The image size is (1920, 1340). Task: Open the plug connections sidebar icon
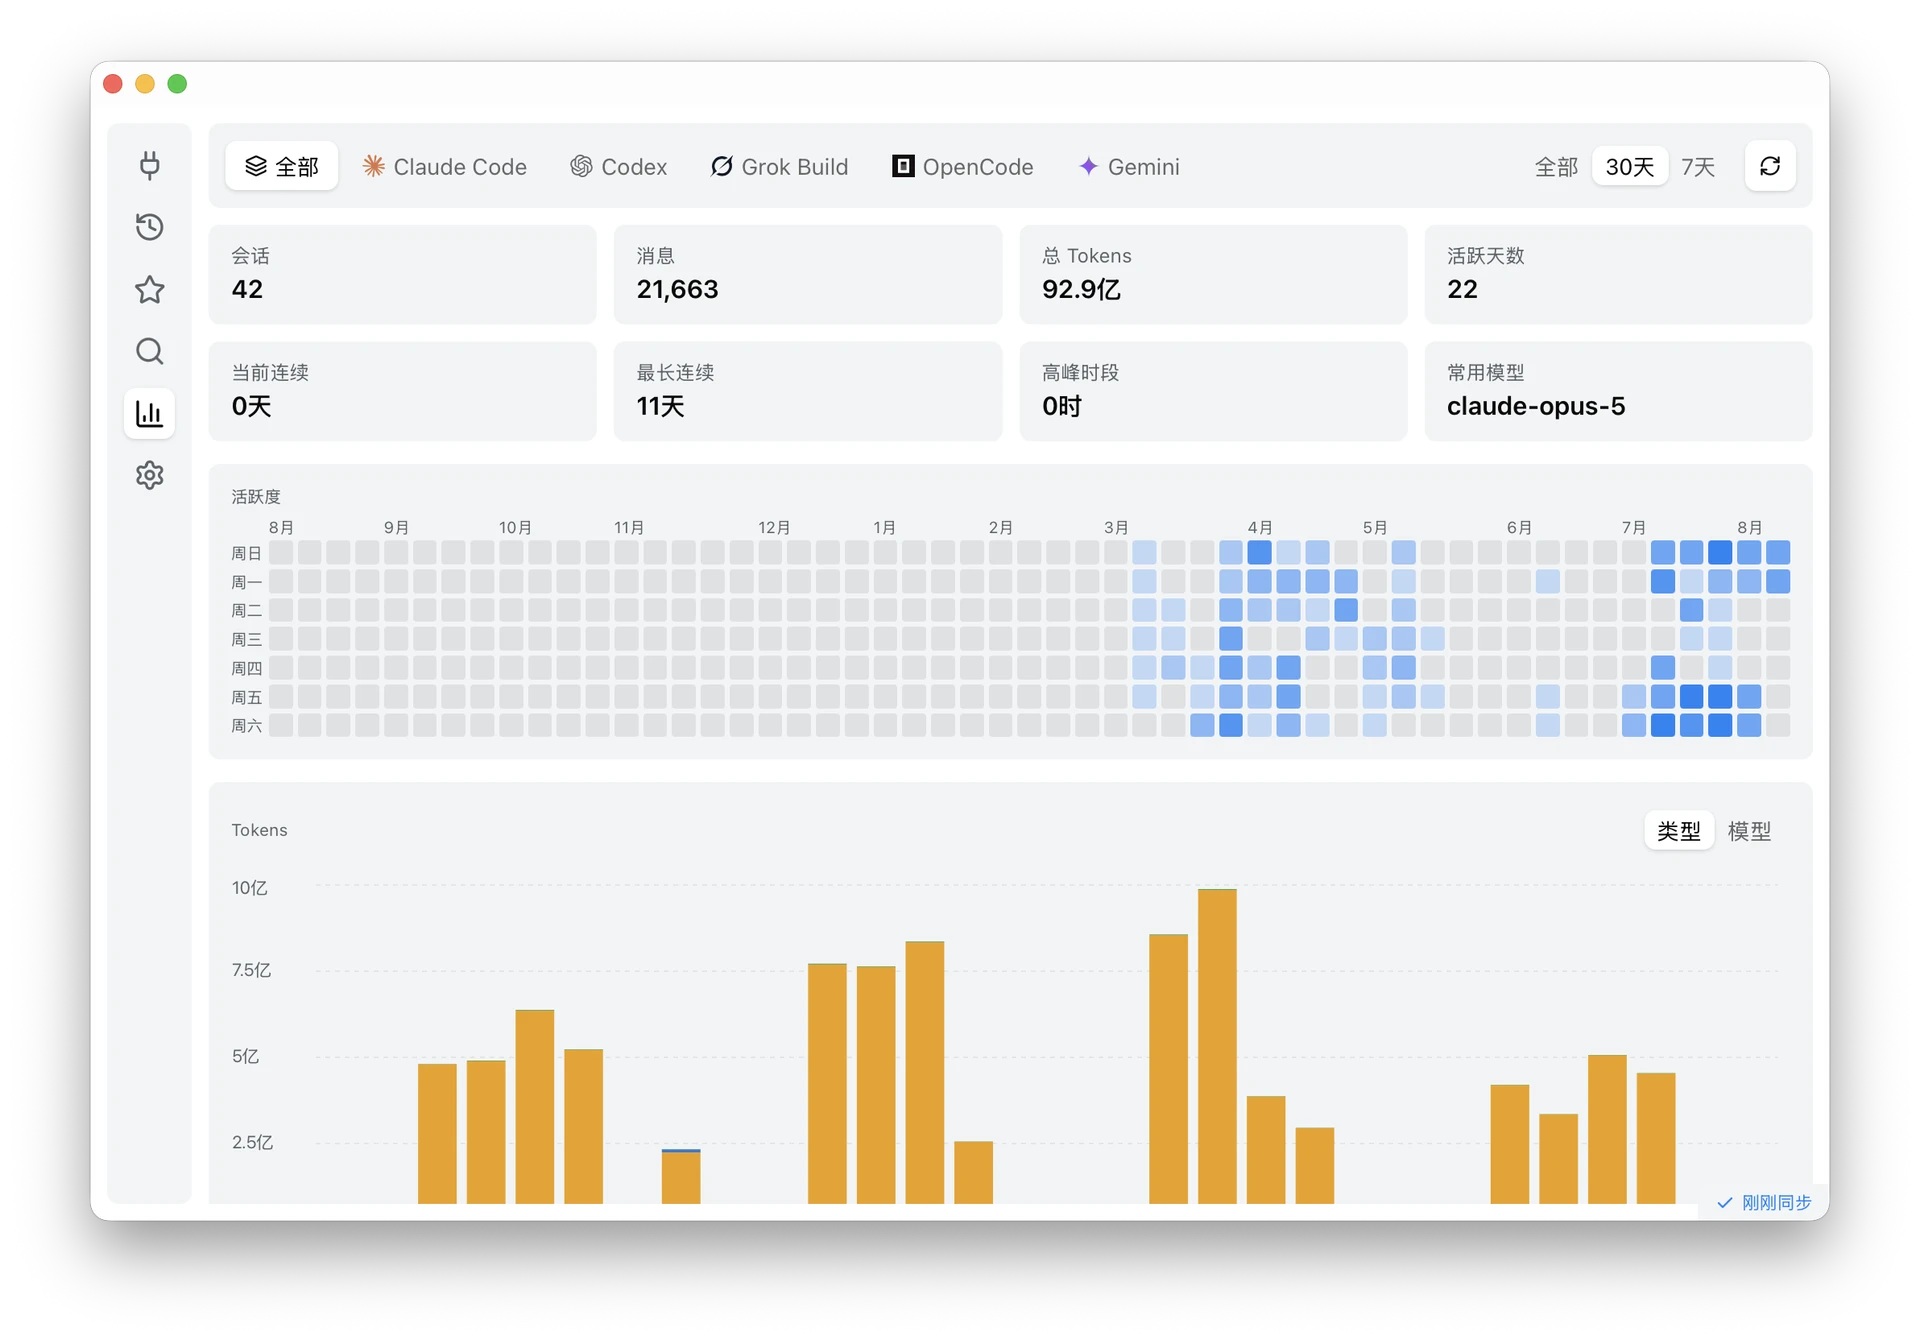[150, 165]
